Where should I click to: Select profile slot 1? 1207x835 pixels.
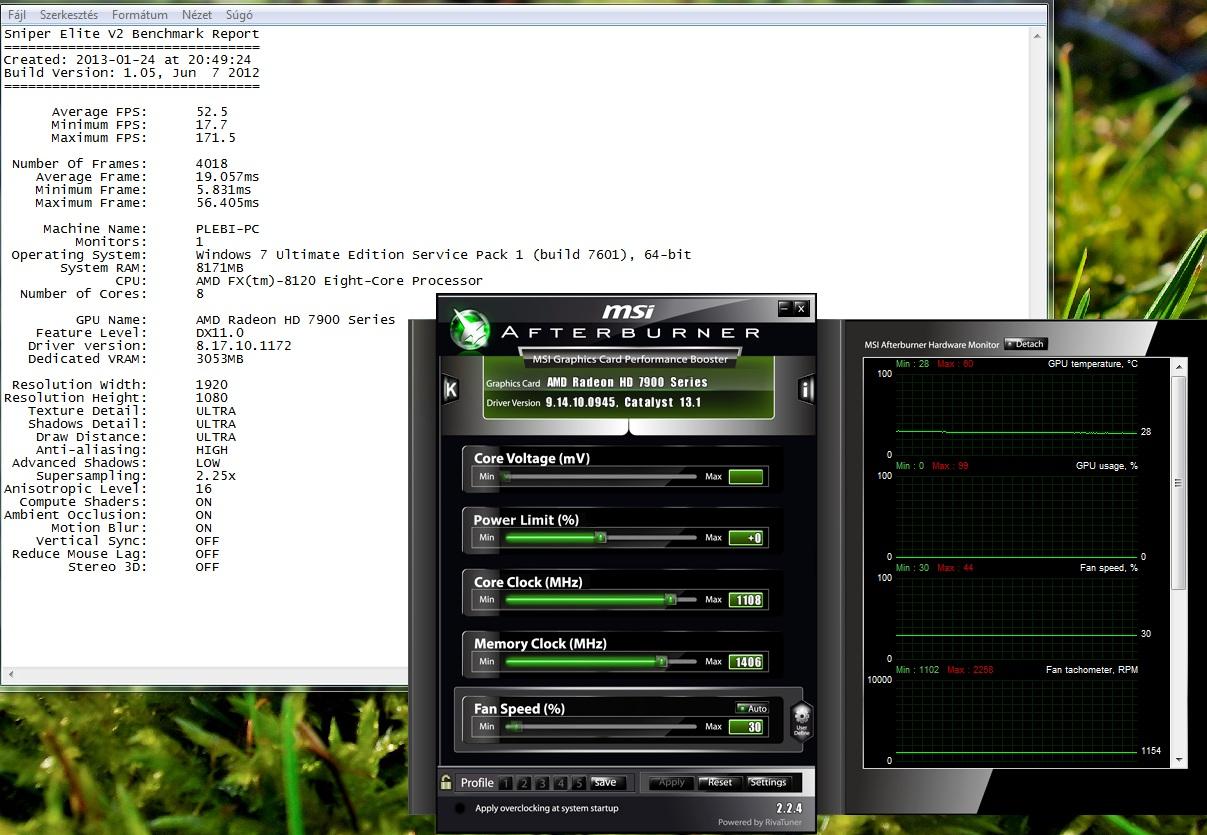506,783
